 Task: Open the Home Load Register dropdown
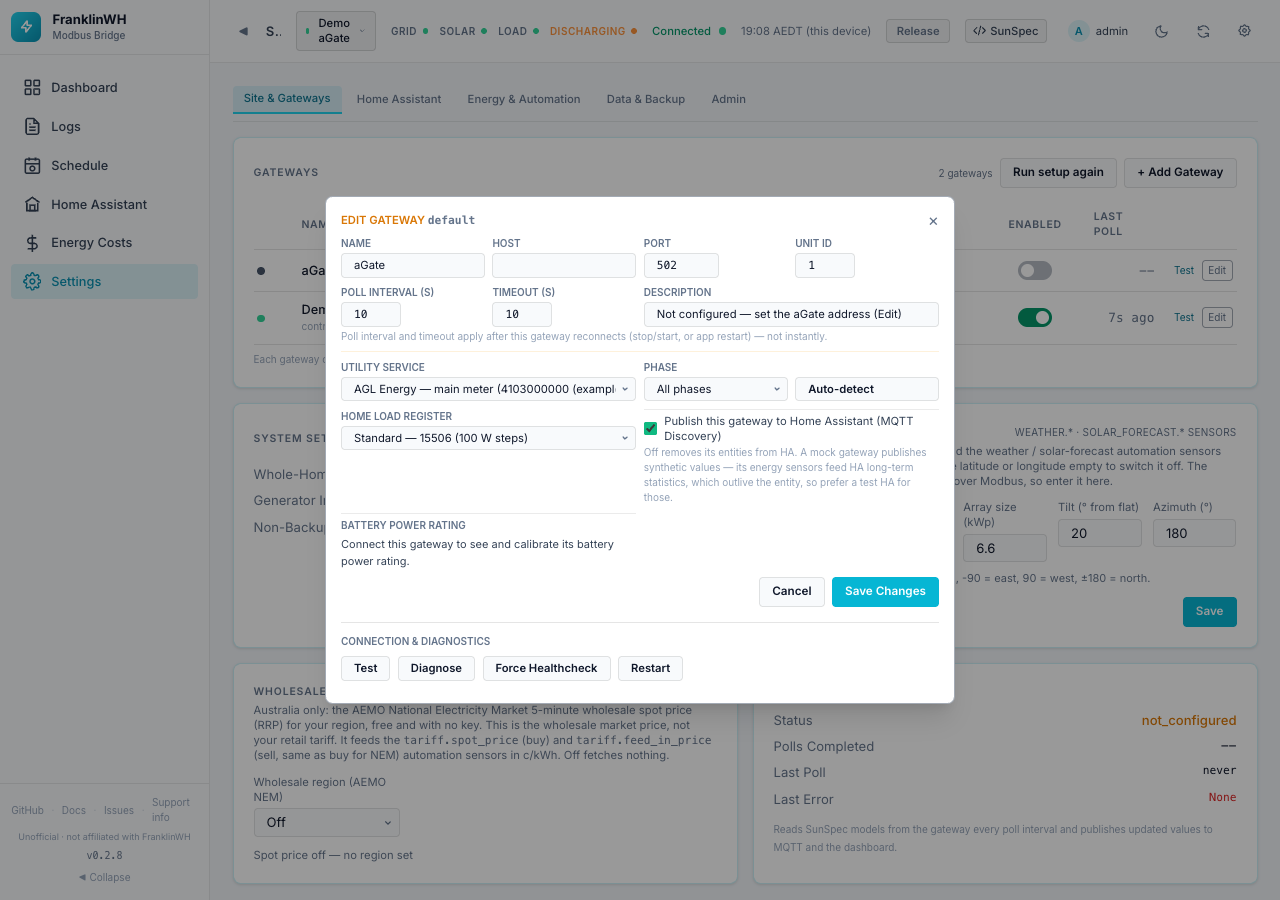coord(488,438)
